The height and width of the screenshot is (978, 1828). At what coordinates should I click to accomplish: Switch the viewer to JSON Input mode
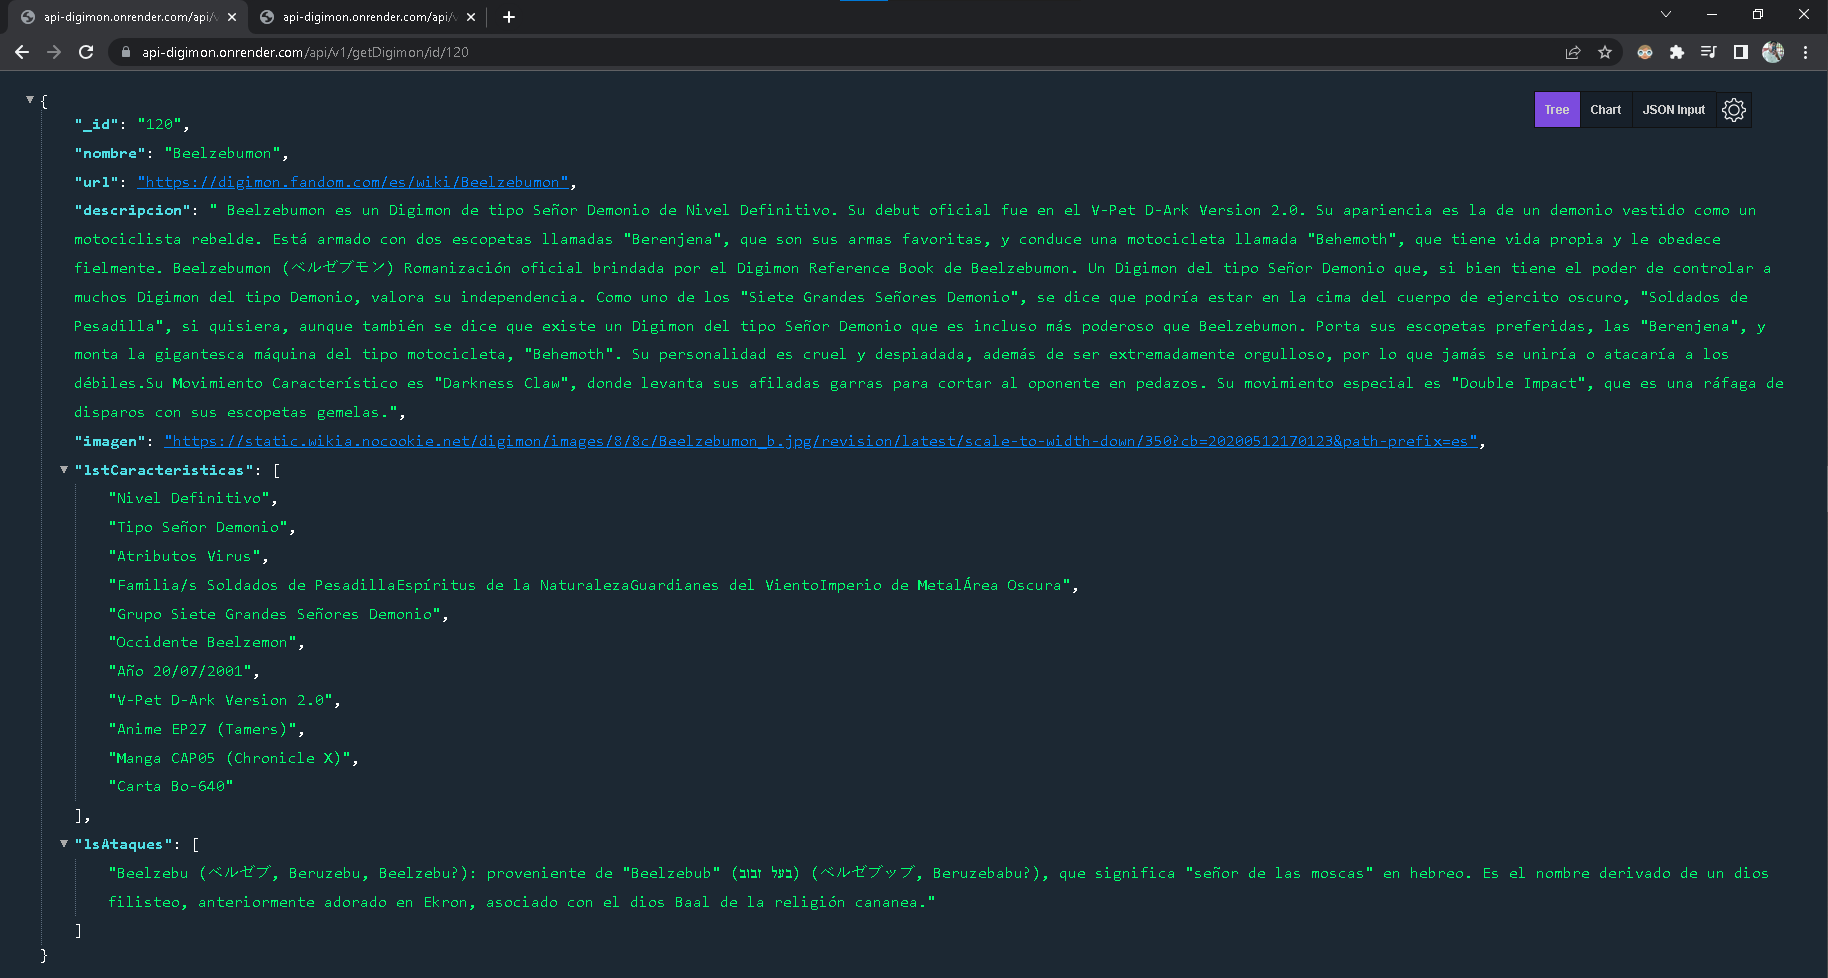tap(1673, 110)
